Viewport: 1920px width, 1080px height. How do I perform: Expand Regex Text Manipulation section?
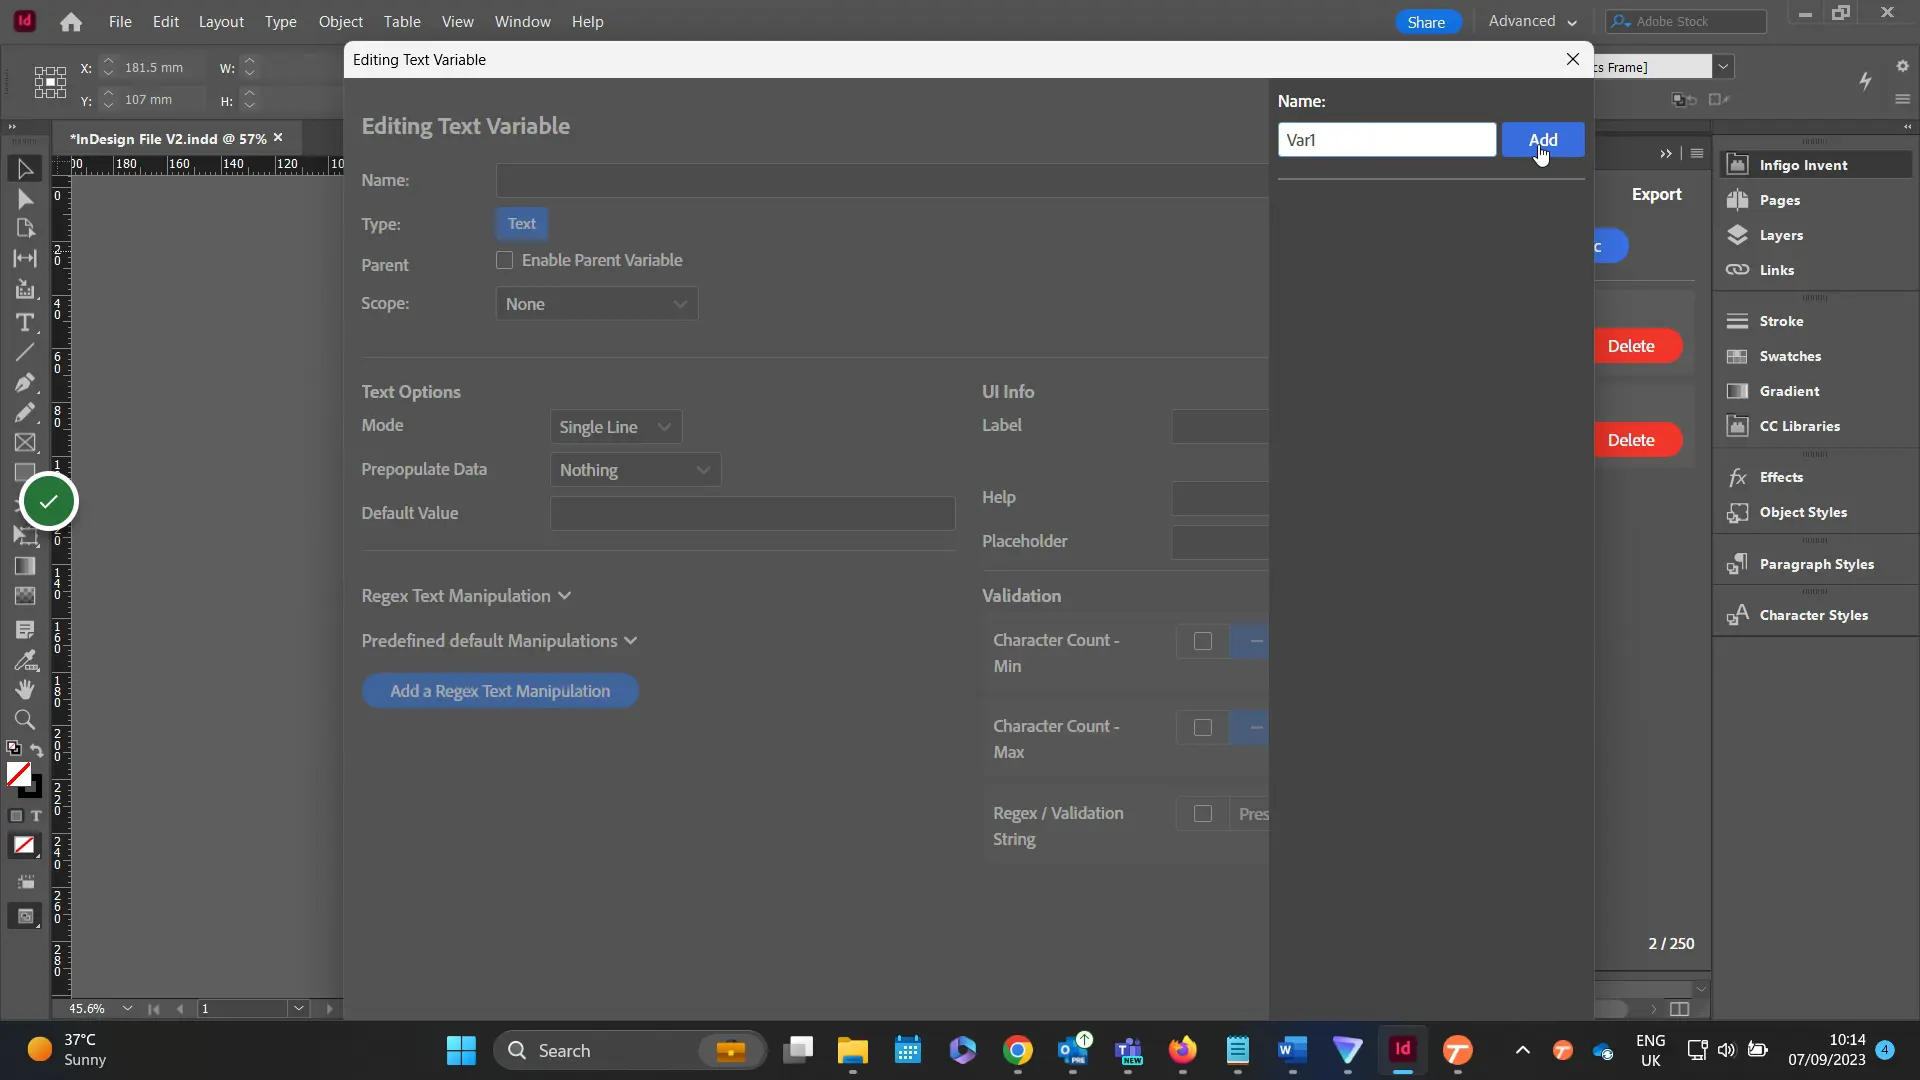pyautogui.click(x=466, y=596)
